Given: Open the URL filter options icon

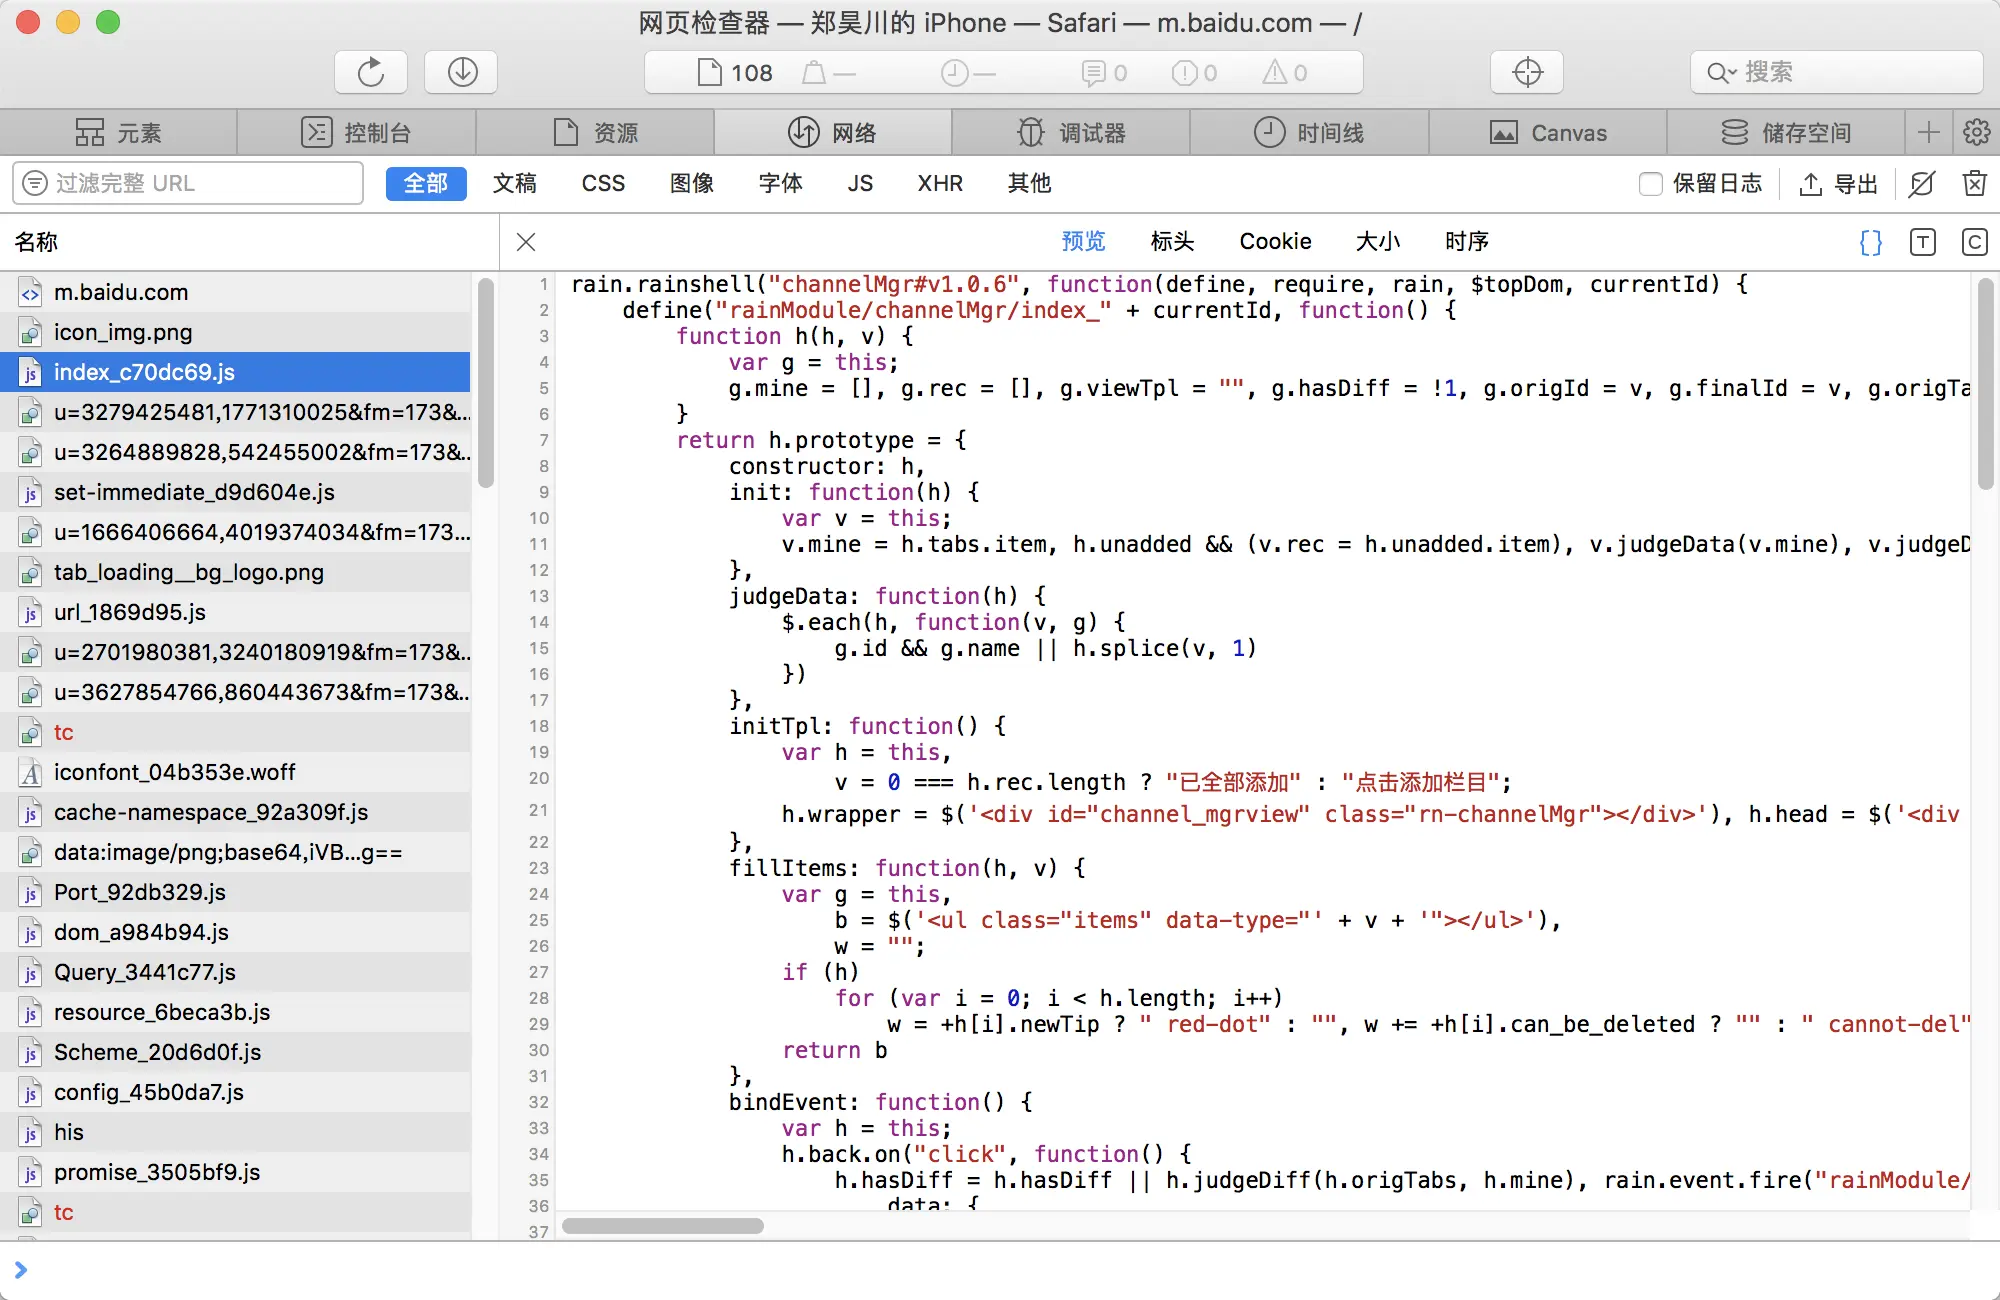Looking at the screenshot, I should pos(35,183).
